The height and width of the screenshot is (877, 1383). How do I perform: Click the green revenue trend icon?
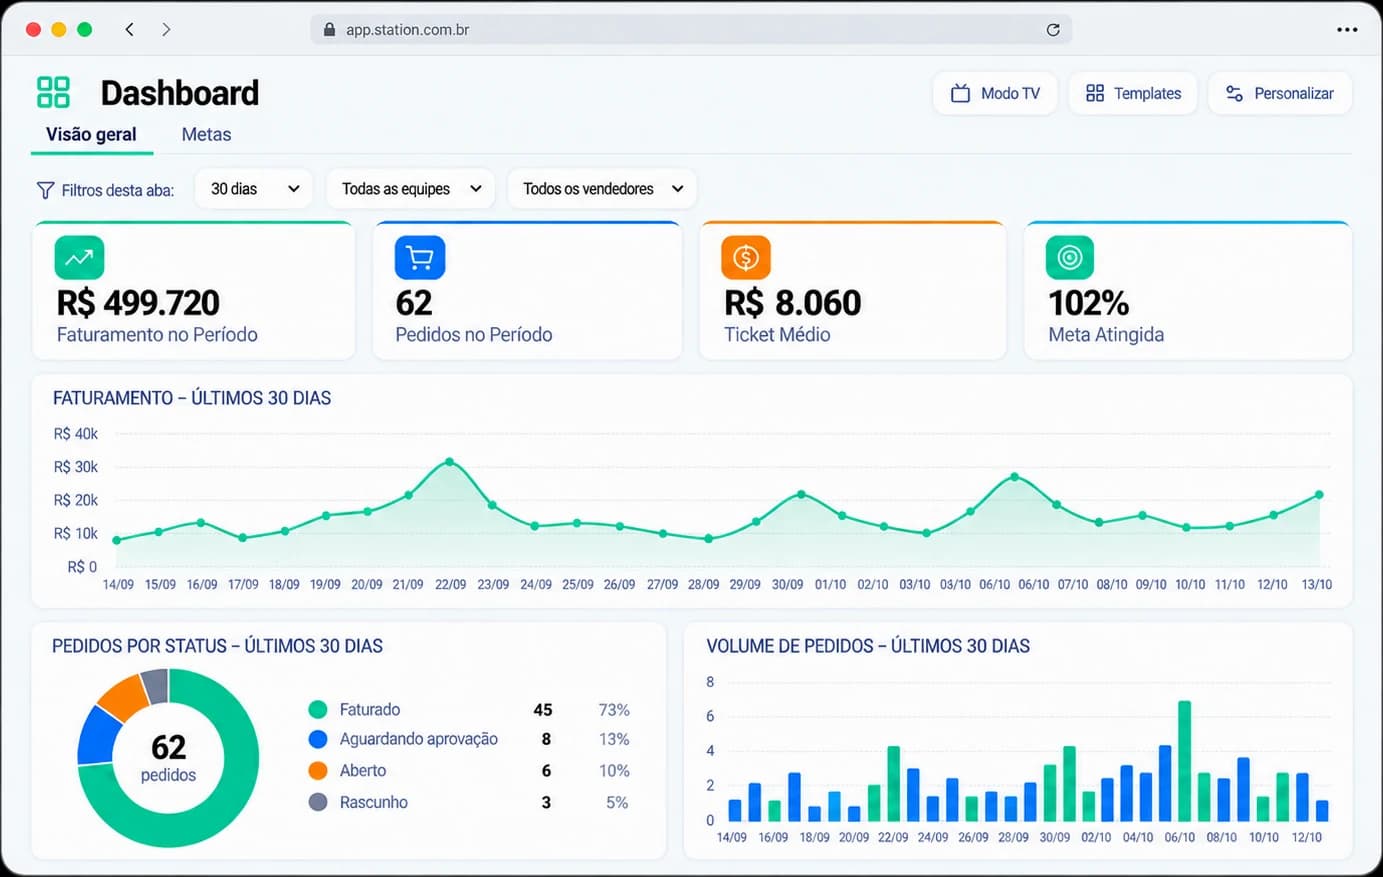79,258
